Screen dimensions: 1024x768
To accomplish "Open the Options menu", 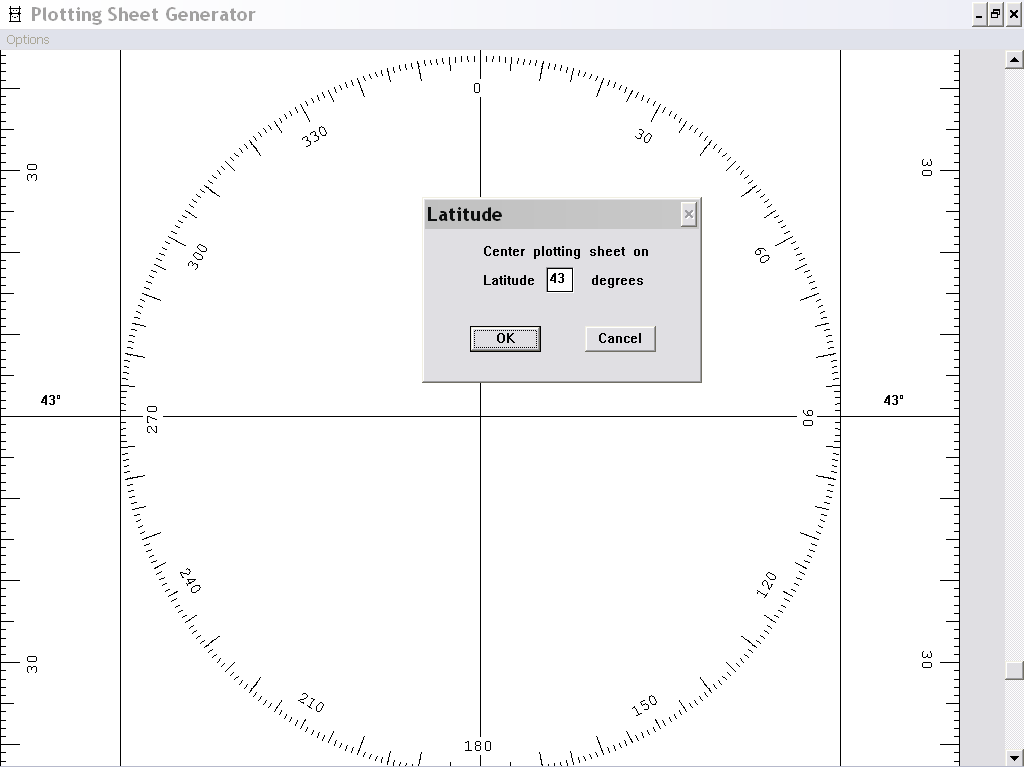I will tap(27, 40).
